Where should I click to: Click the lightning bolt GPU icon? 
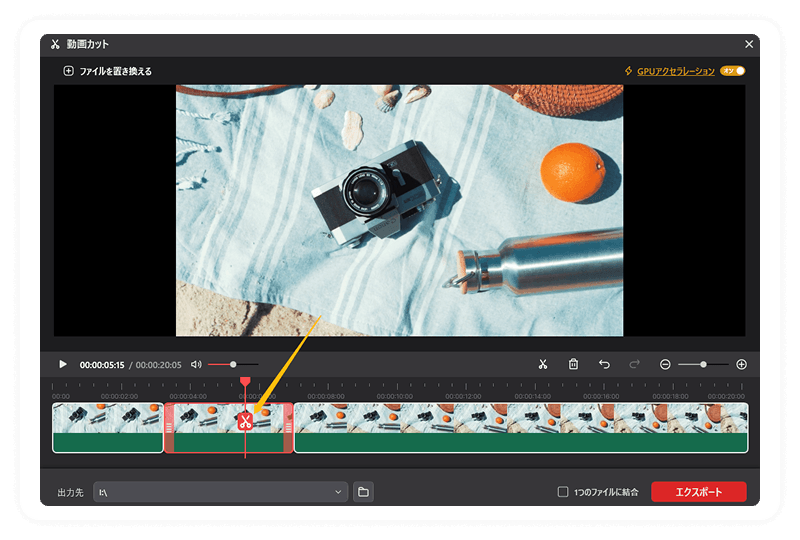click(x=629, y=71)
